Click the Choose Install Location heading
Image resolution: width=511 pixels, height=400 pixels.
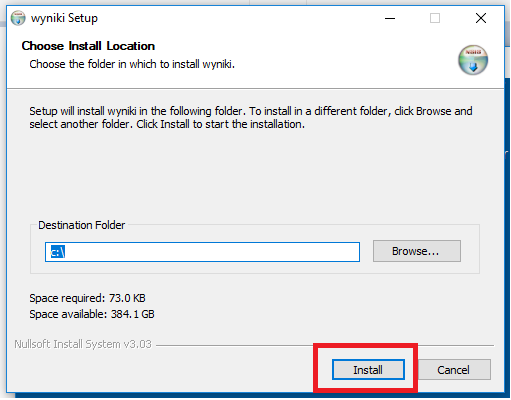click(88, 46)
